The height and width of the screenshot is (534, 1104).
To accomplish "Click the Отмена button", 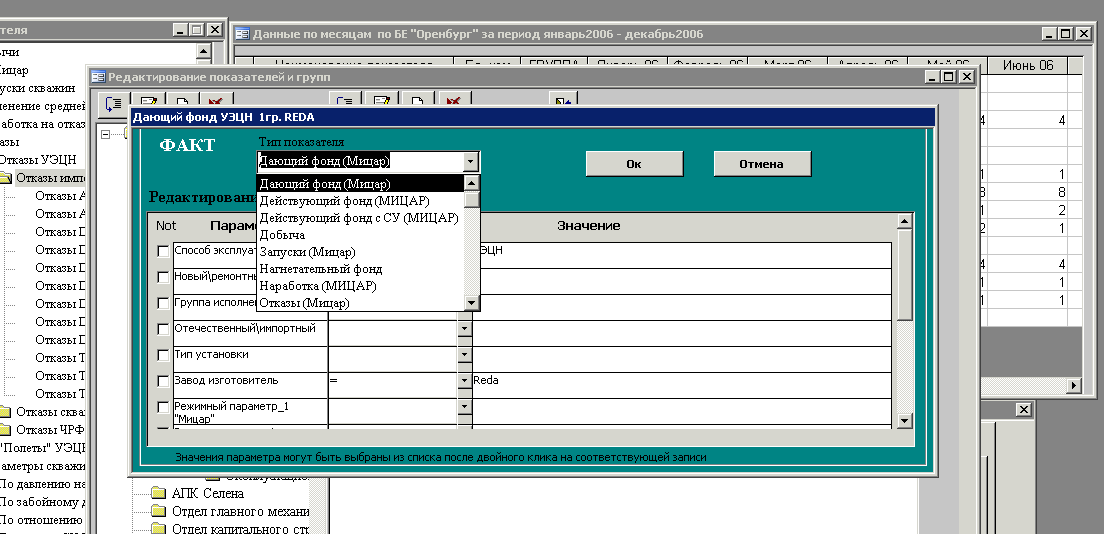I will point(762,163).
